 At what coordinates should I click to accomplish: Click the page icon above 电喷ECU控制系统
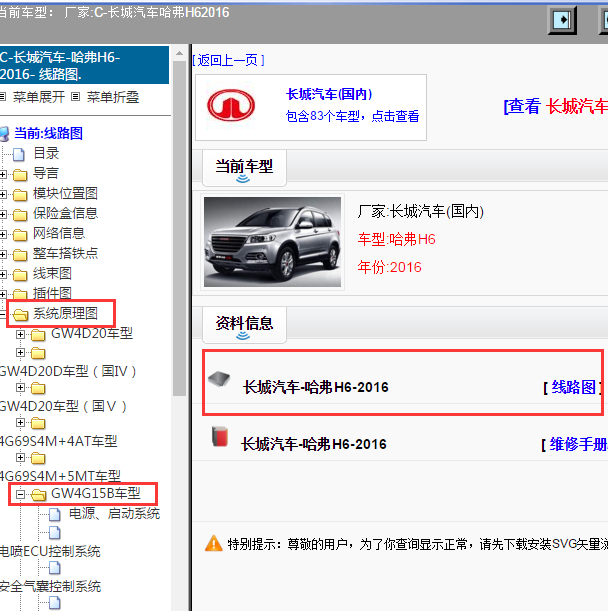click(55, 532)
